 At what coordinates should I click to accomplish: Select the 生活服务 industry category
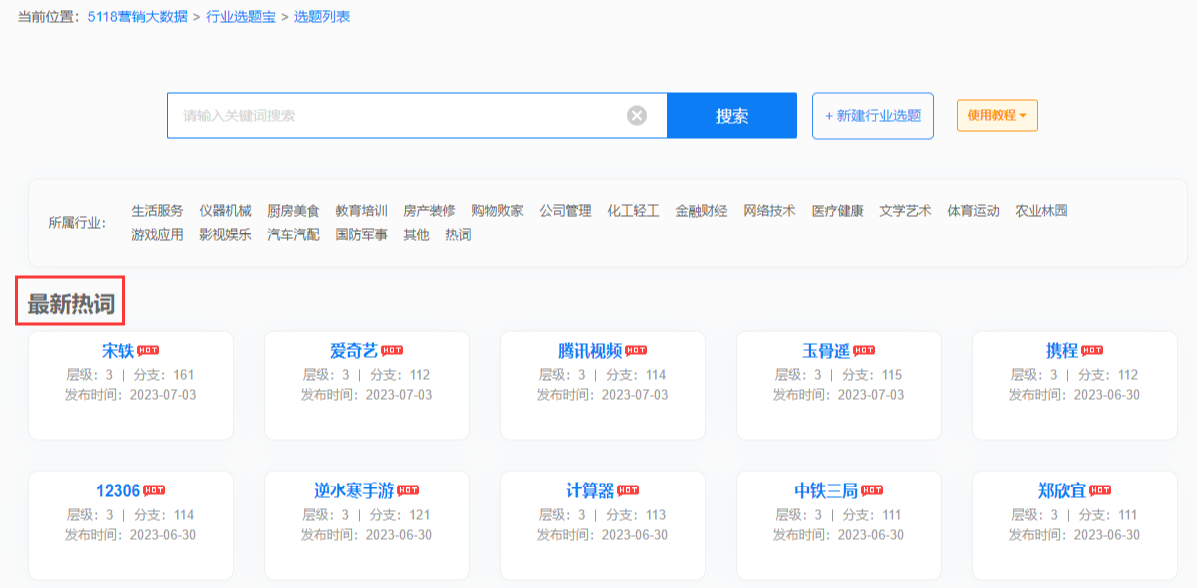(x=156, y=211)
